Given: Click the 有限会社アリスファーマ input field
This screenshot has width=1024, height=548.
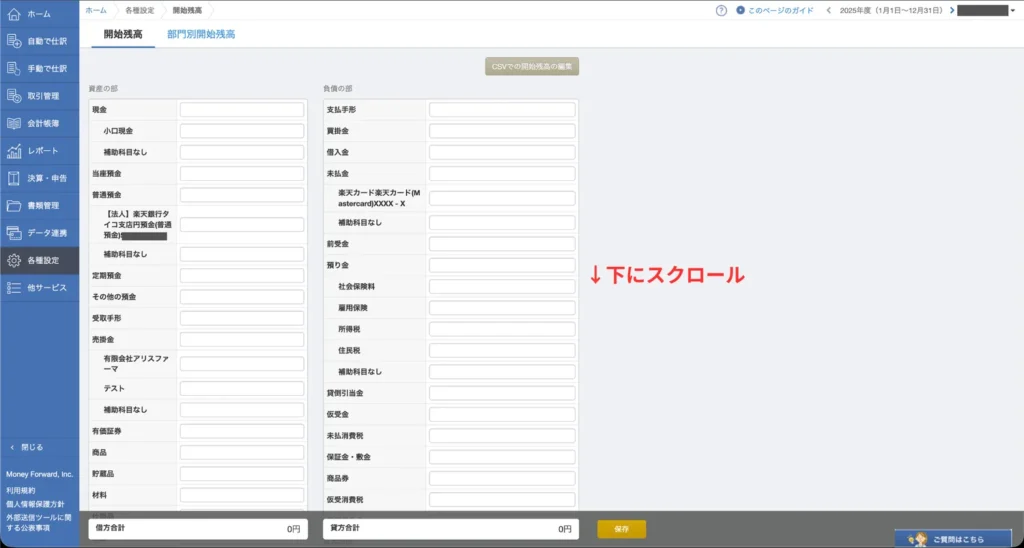Looking at the screenshot, I should click(242, 364).
